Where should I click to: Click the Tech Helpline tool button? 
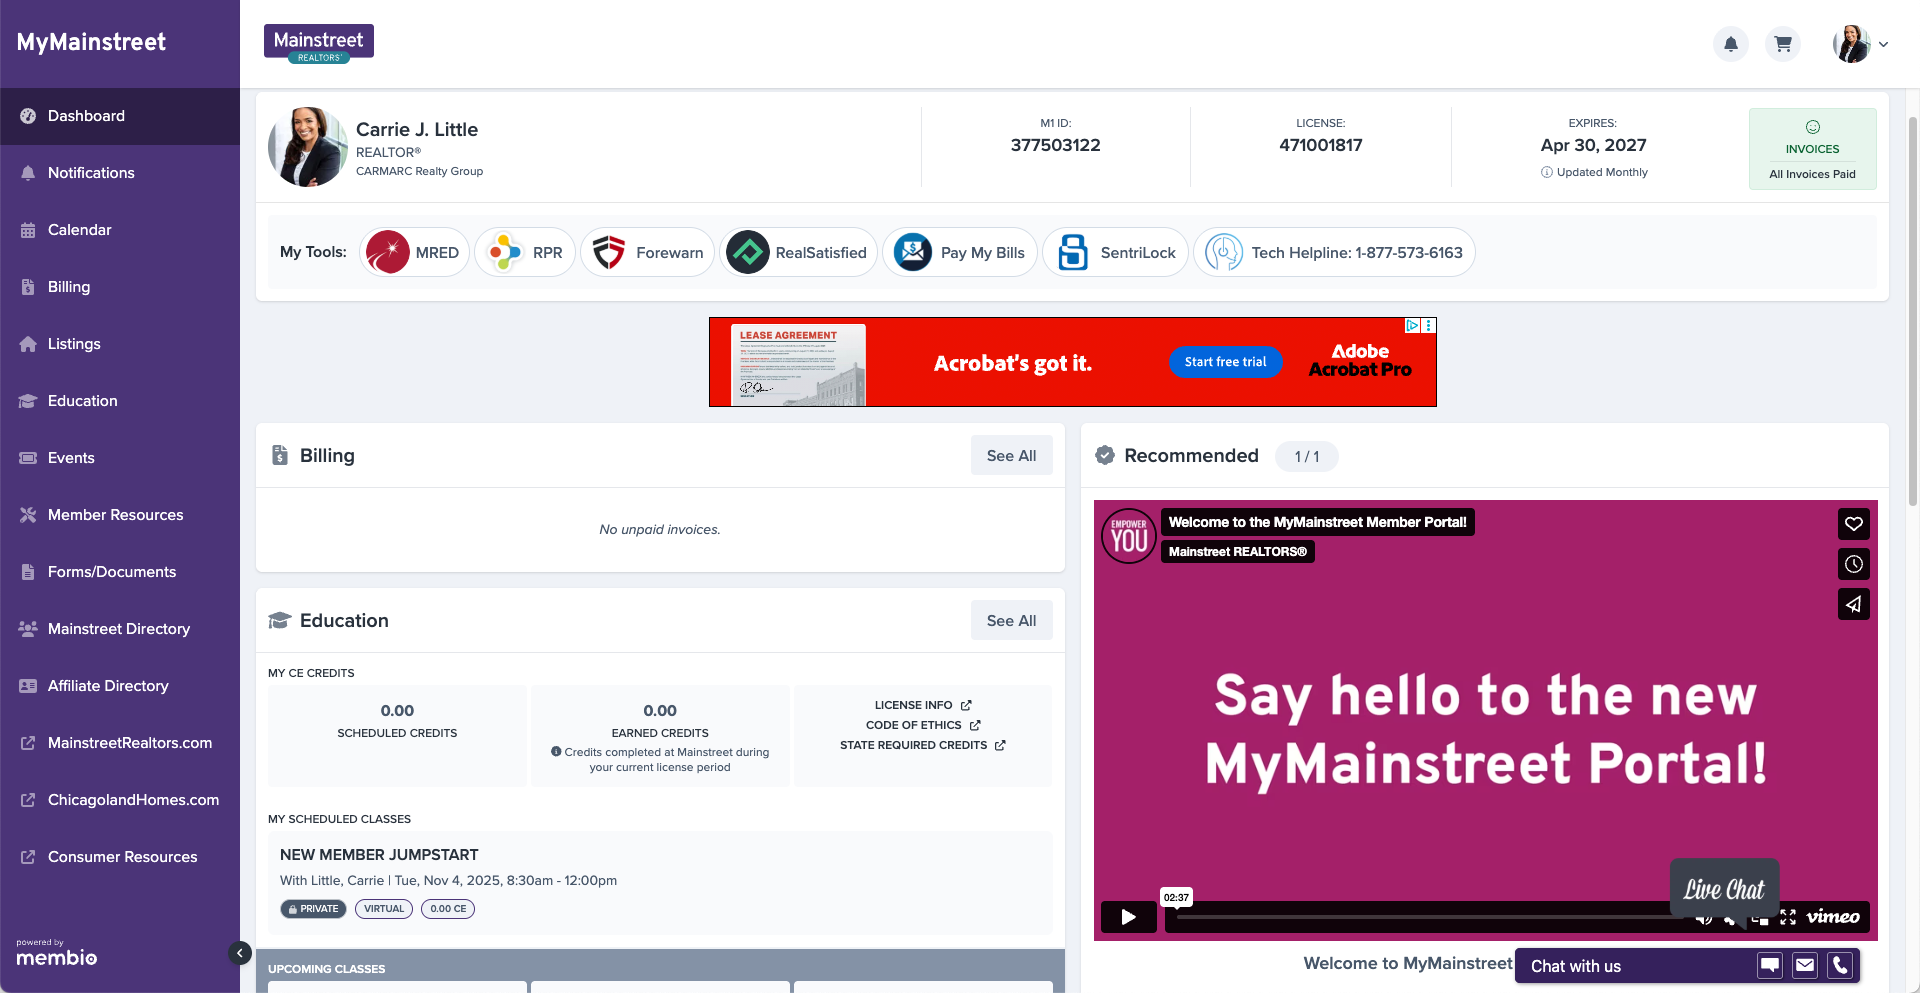(x=1334, y=252)
